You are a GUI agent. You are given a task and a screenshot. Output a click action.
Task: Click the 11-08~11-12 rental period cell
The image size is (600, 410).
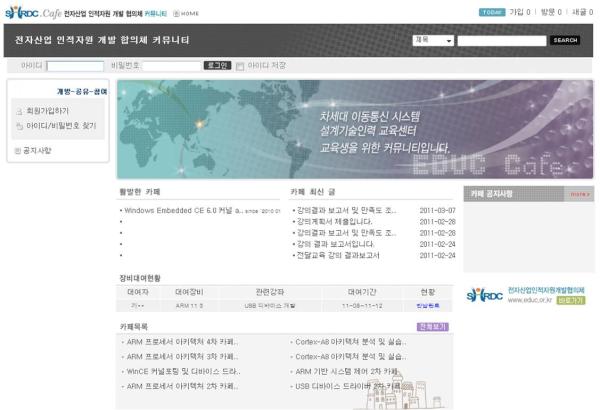click(362, 306)
